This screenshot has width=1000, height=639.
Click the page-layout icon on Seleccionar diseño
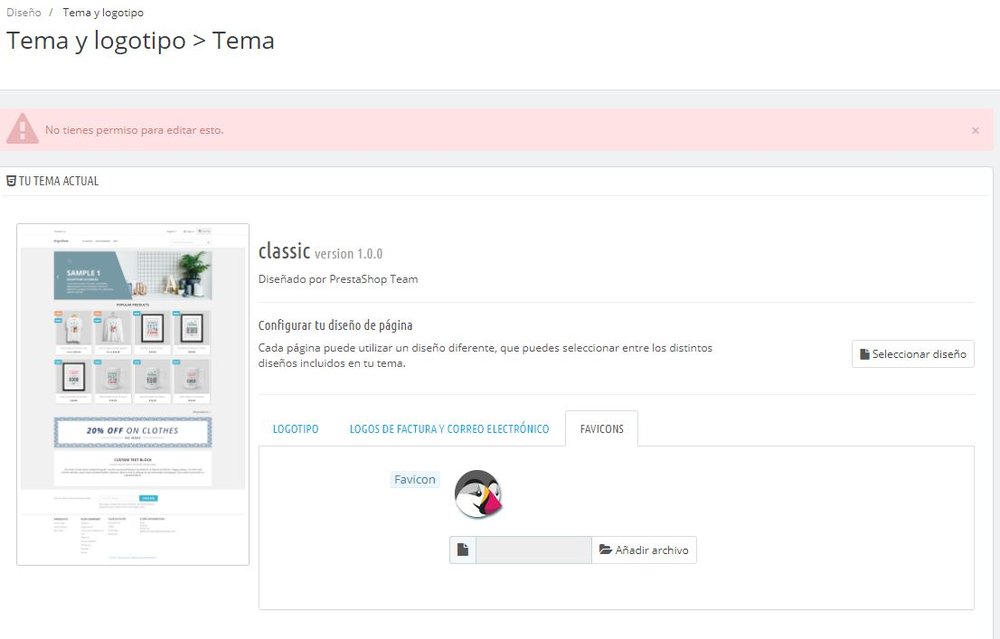(x=864, y=353)
